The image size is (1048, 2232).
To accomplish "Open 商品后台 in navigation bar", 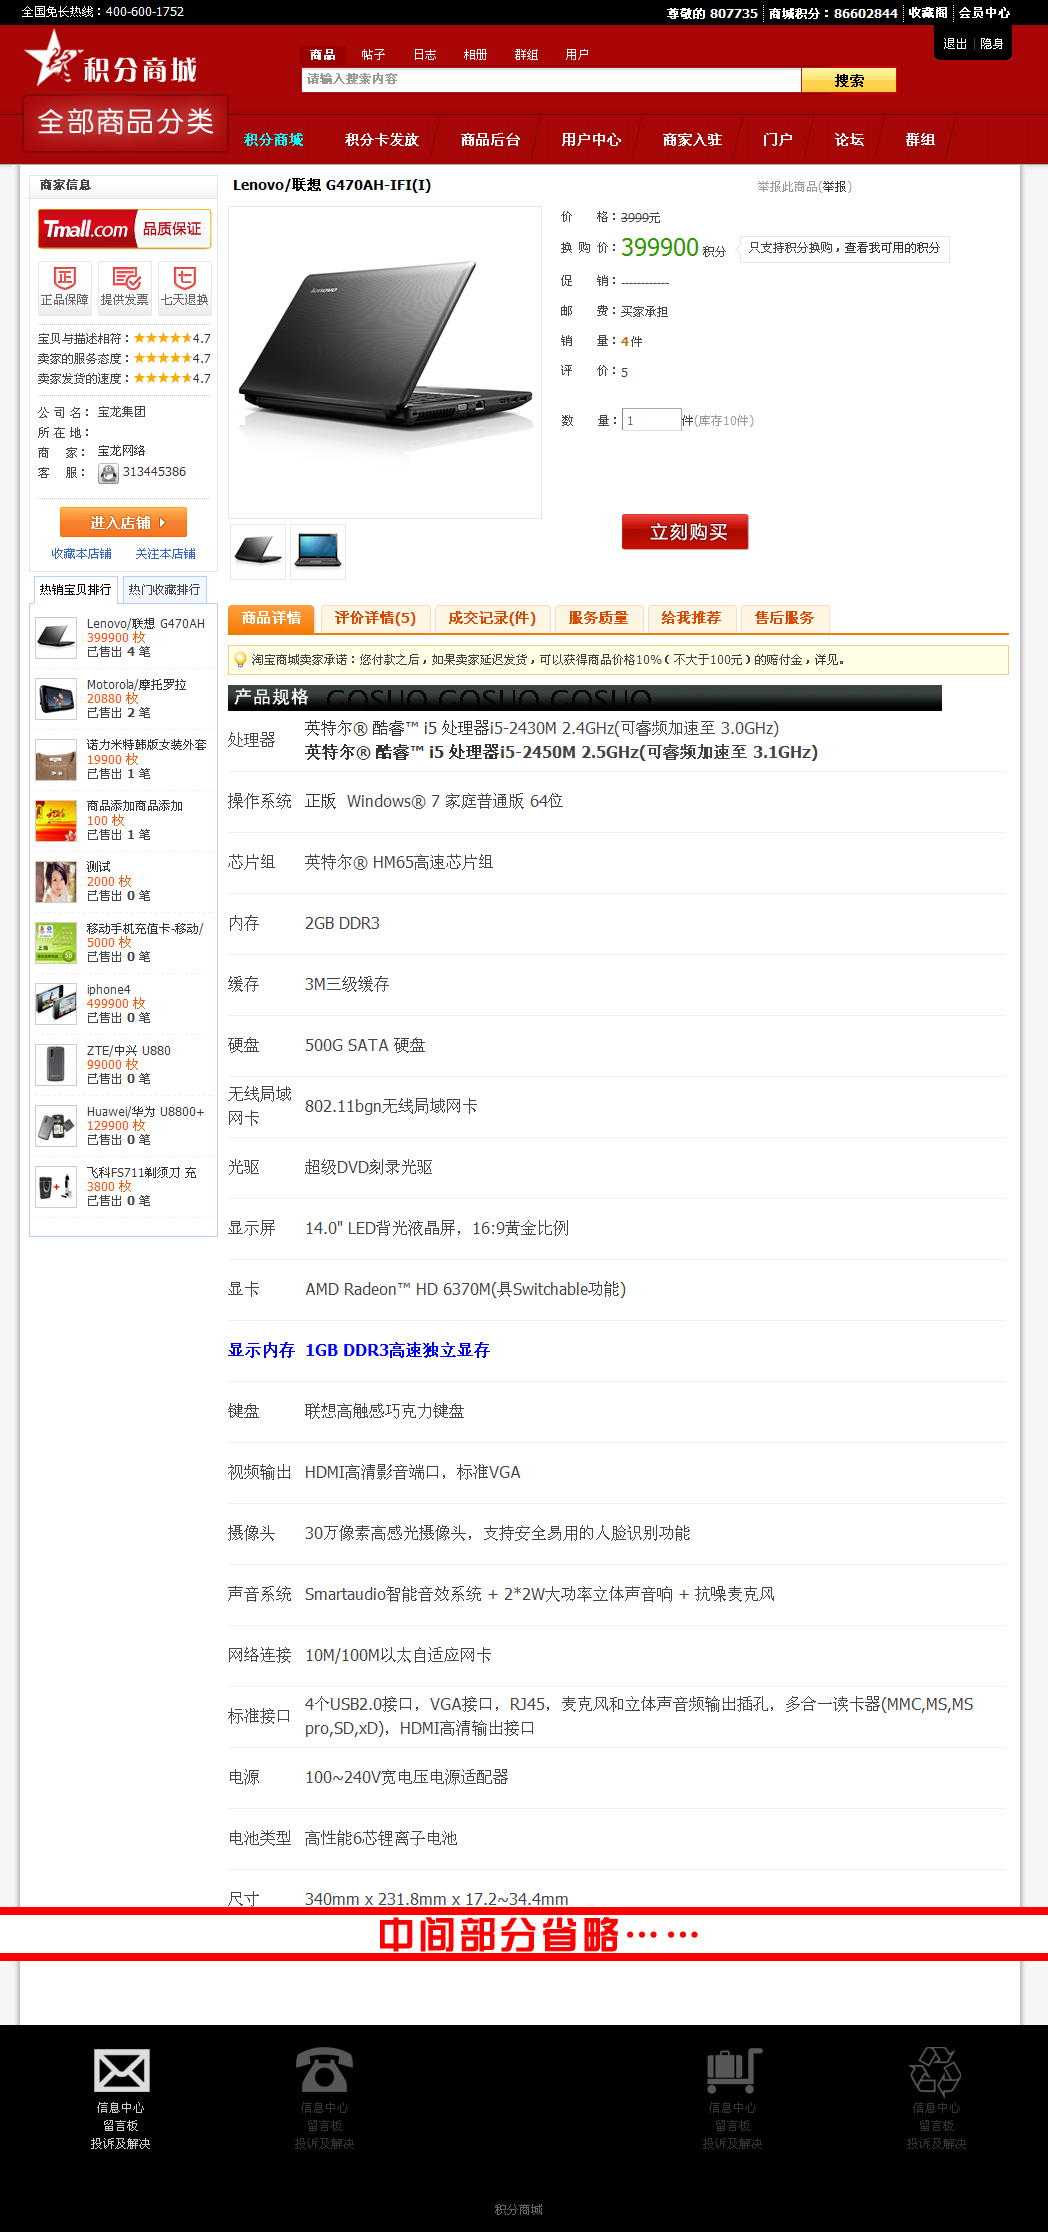I will (490, 140).
